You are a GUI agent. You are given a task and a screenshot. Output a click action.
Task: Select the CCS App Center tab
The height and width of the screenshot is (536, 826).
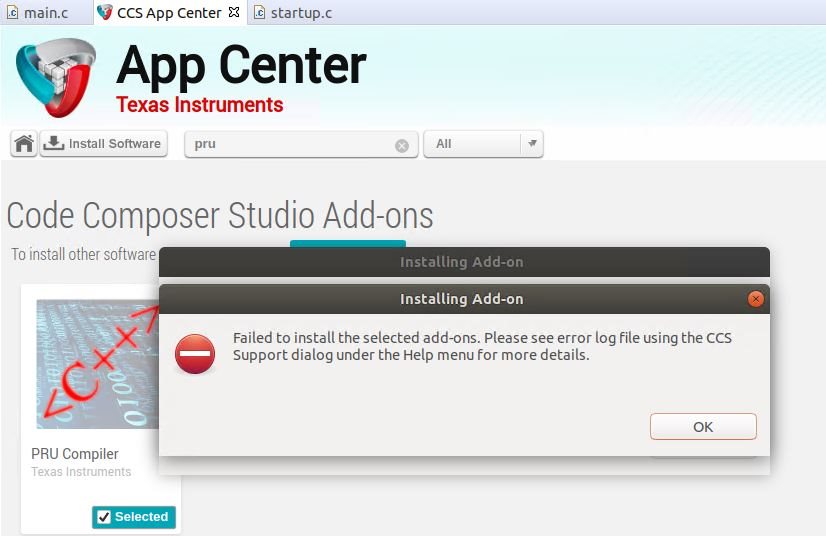pos(170,13)
